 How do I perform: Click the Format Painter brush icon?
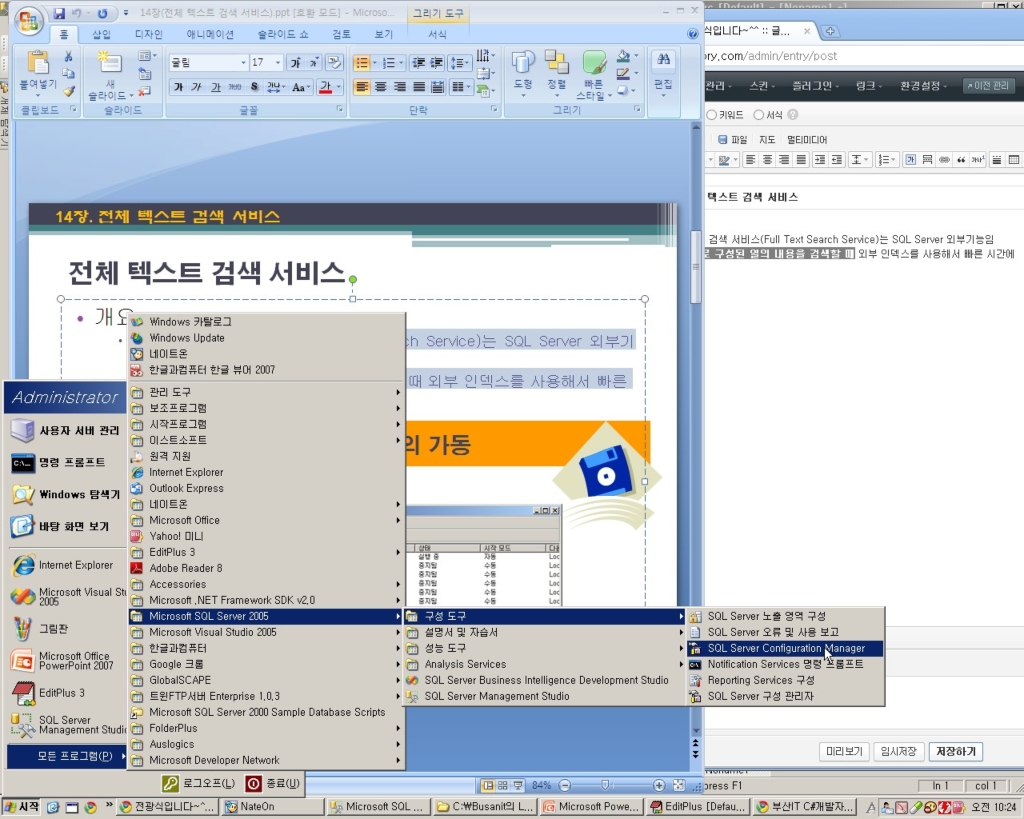point(69,91)
